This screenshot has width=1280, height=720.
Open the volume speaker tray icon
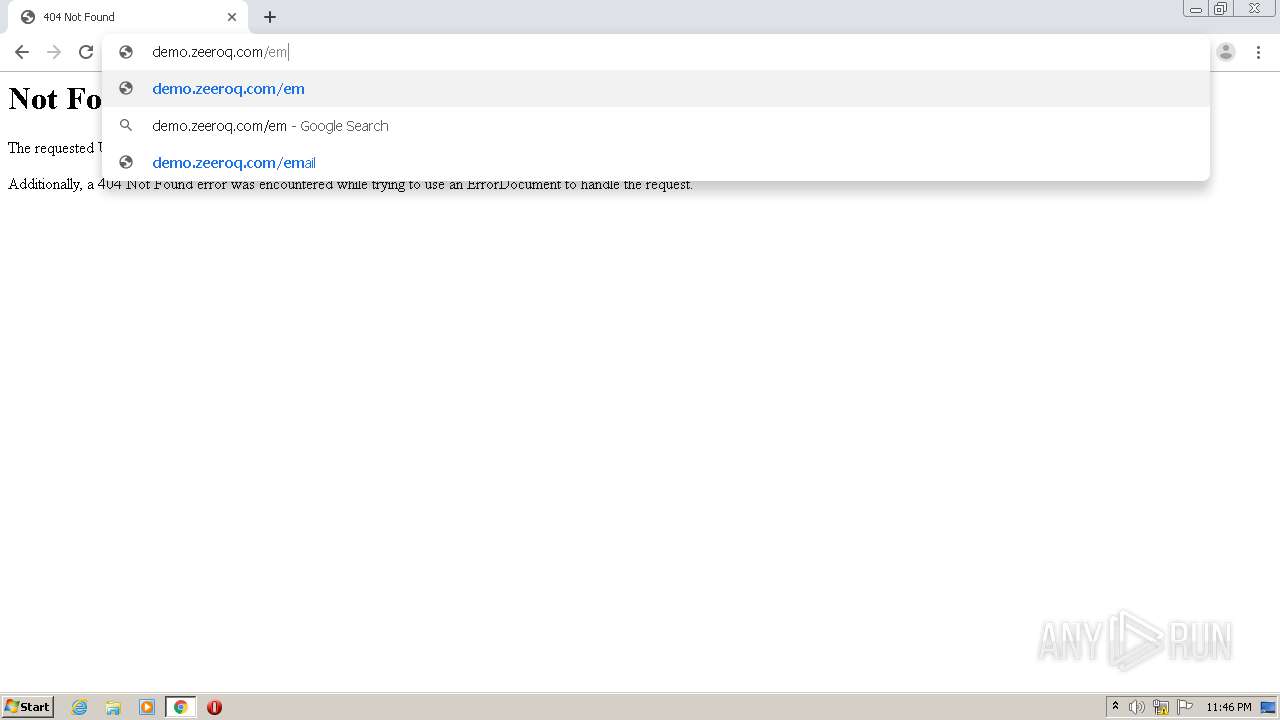(x=1136, y=707)
